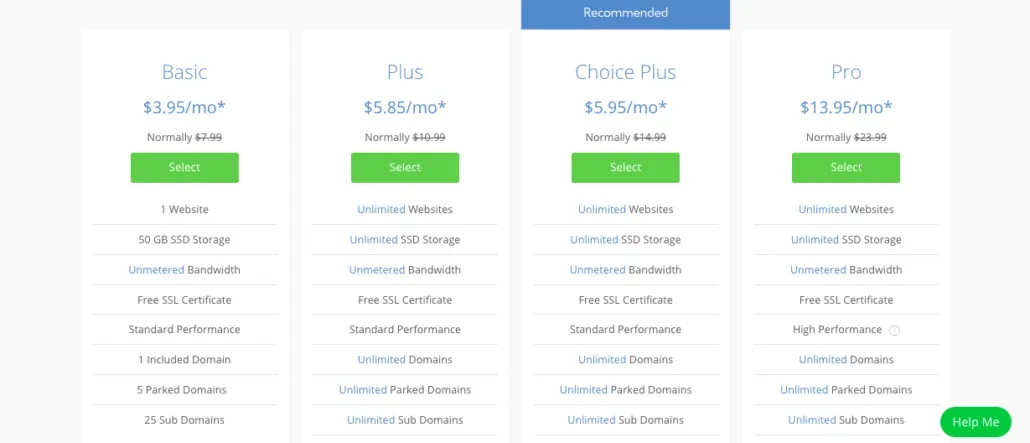The image size is (1030, 443).
Task: Click the $3.95/mo* Basic price
Action: [185, 107]
